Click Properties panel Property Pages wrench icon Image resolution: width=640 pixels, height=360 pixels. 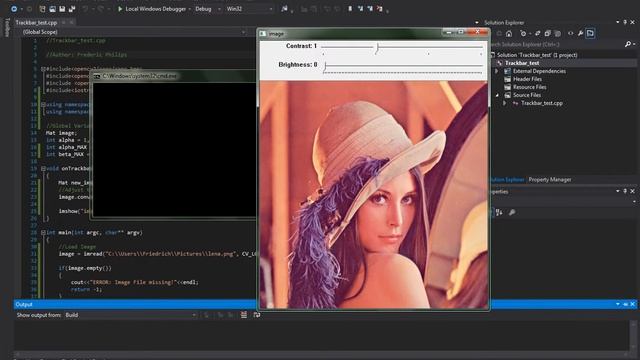512,212
